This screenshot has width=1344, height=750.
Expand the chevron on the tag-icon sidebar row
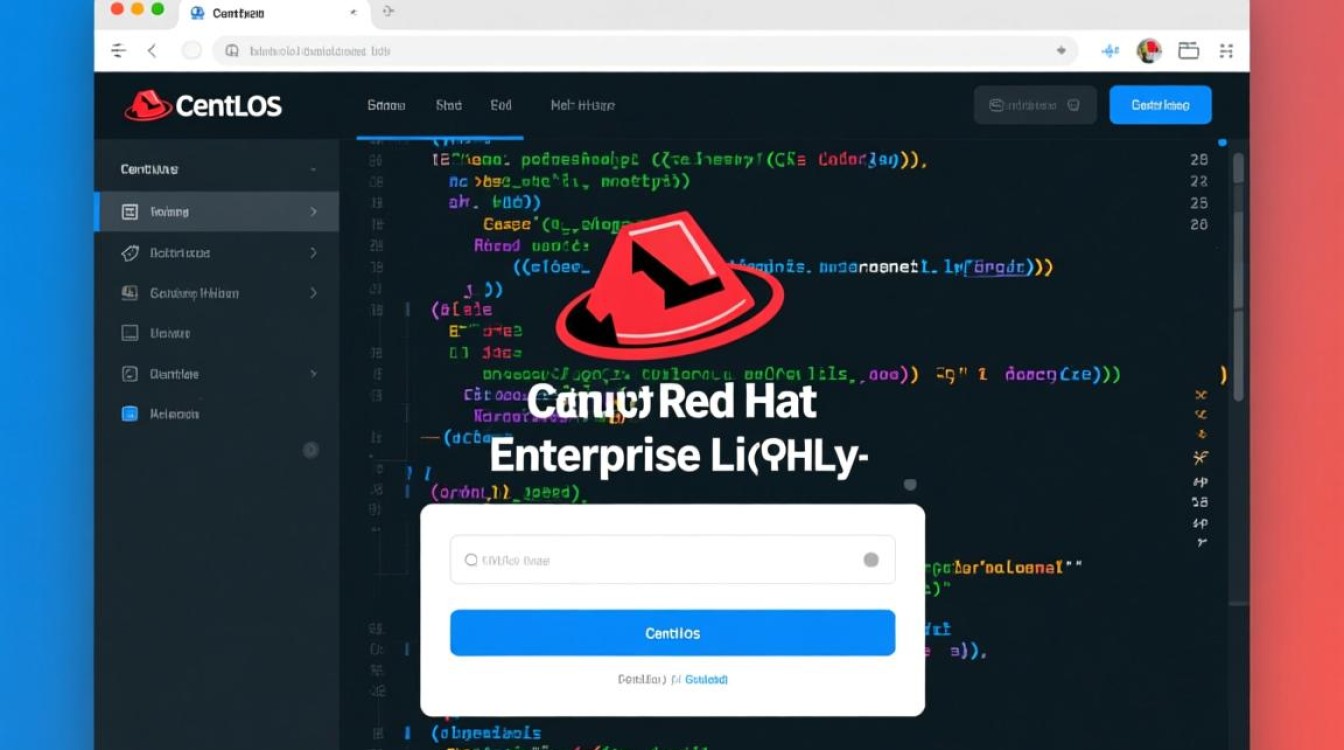coord(313,253)
